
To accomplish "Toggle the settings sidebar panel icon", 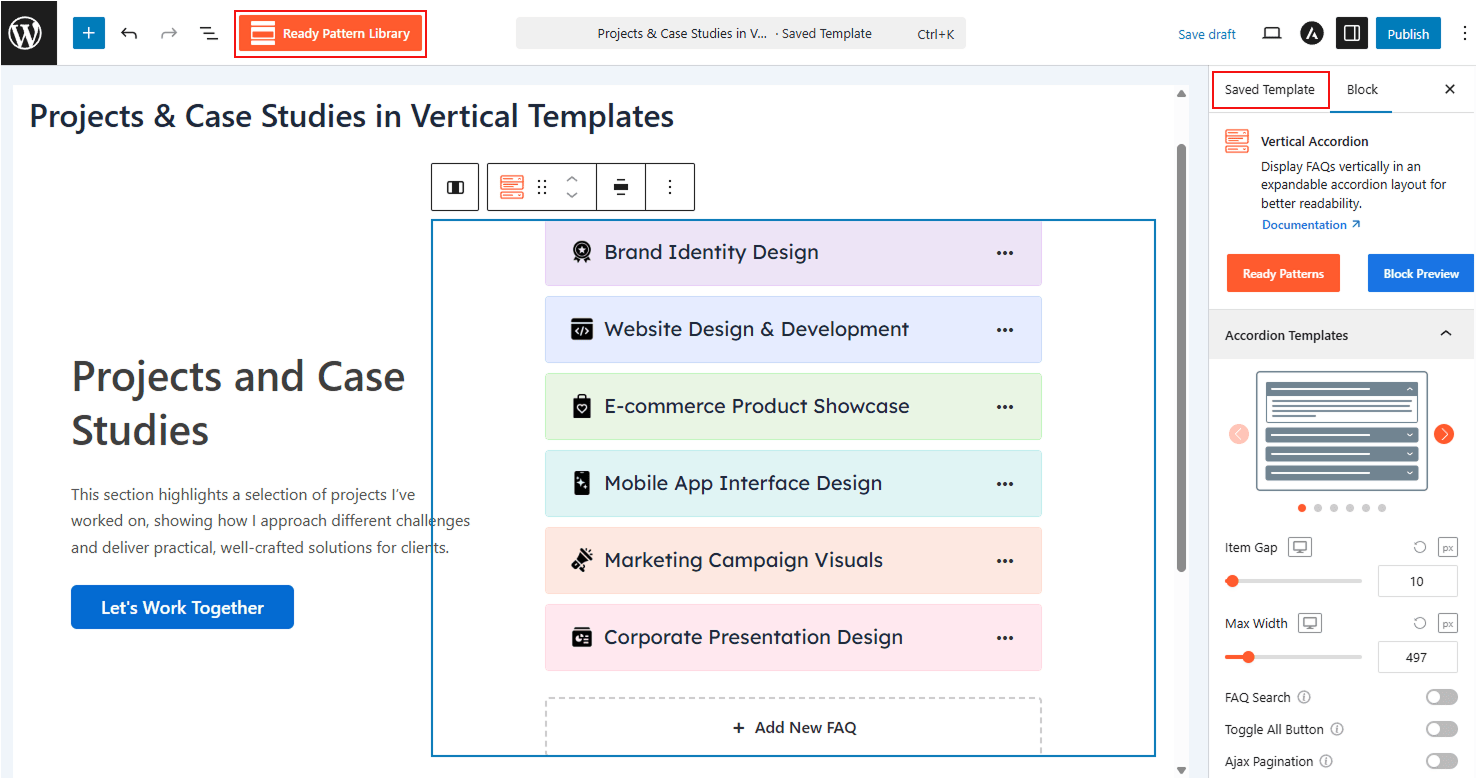I will click(x=1352, y=33).
